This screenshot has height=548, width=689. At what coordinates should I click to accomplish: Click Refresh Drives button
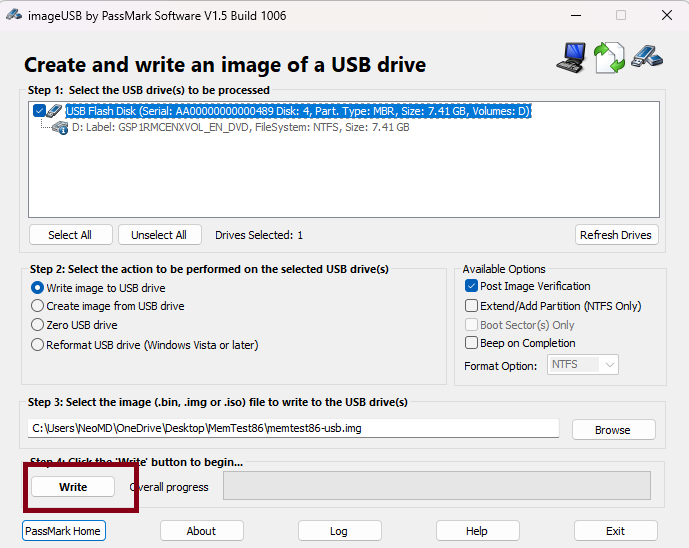coord(617,235)
